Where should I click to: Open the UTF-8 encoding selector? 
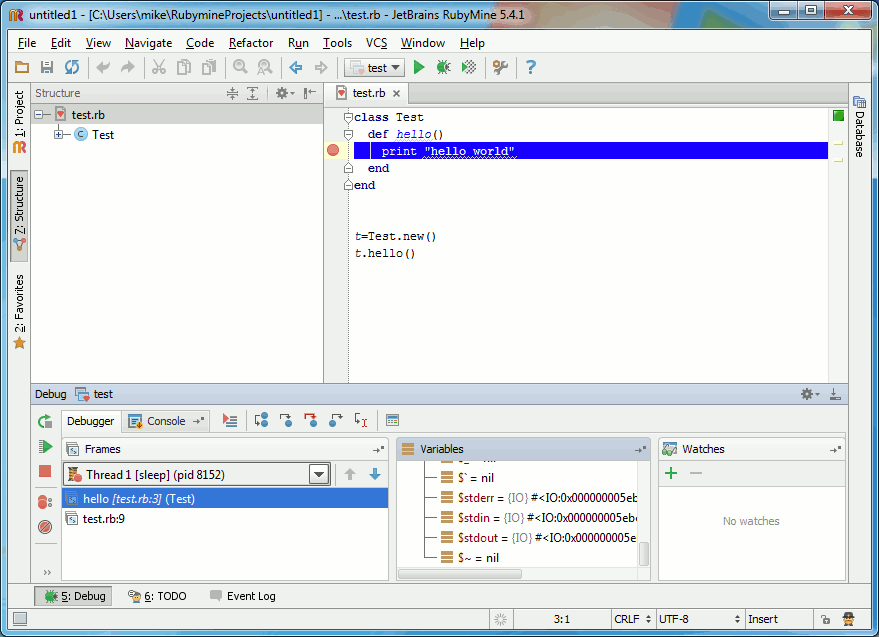[x=700, y=619]
